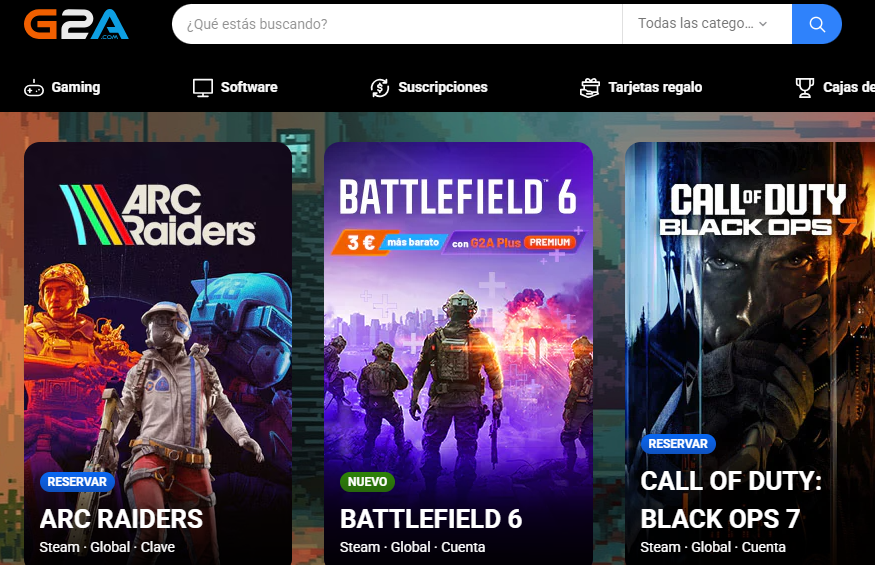Select the dollar-cycle icon beside Suscripciones
Viewport: 875px width, 565px height.
(380, 88)
